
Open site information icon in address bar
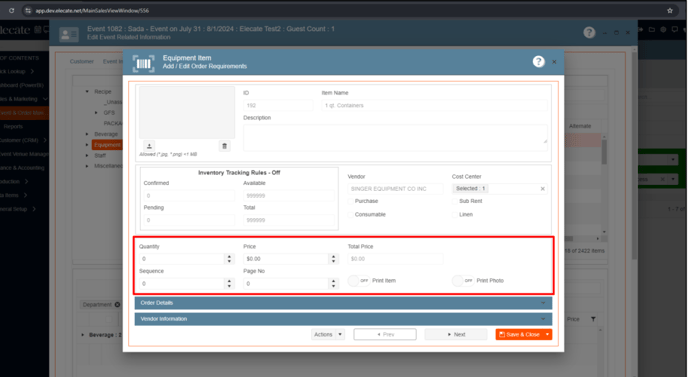click(28, 11)
